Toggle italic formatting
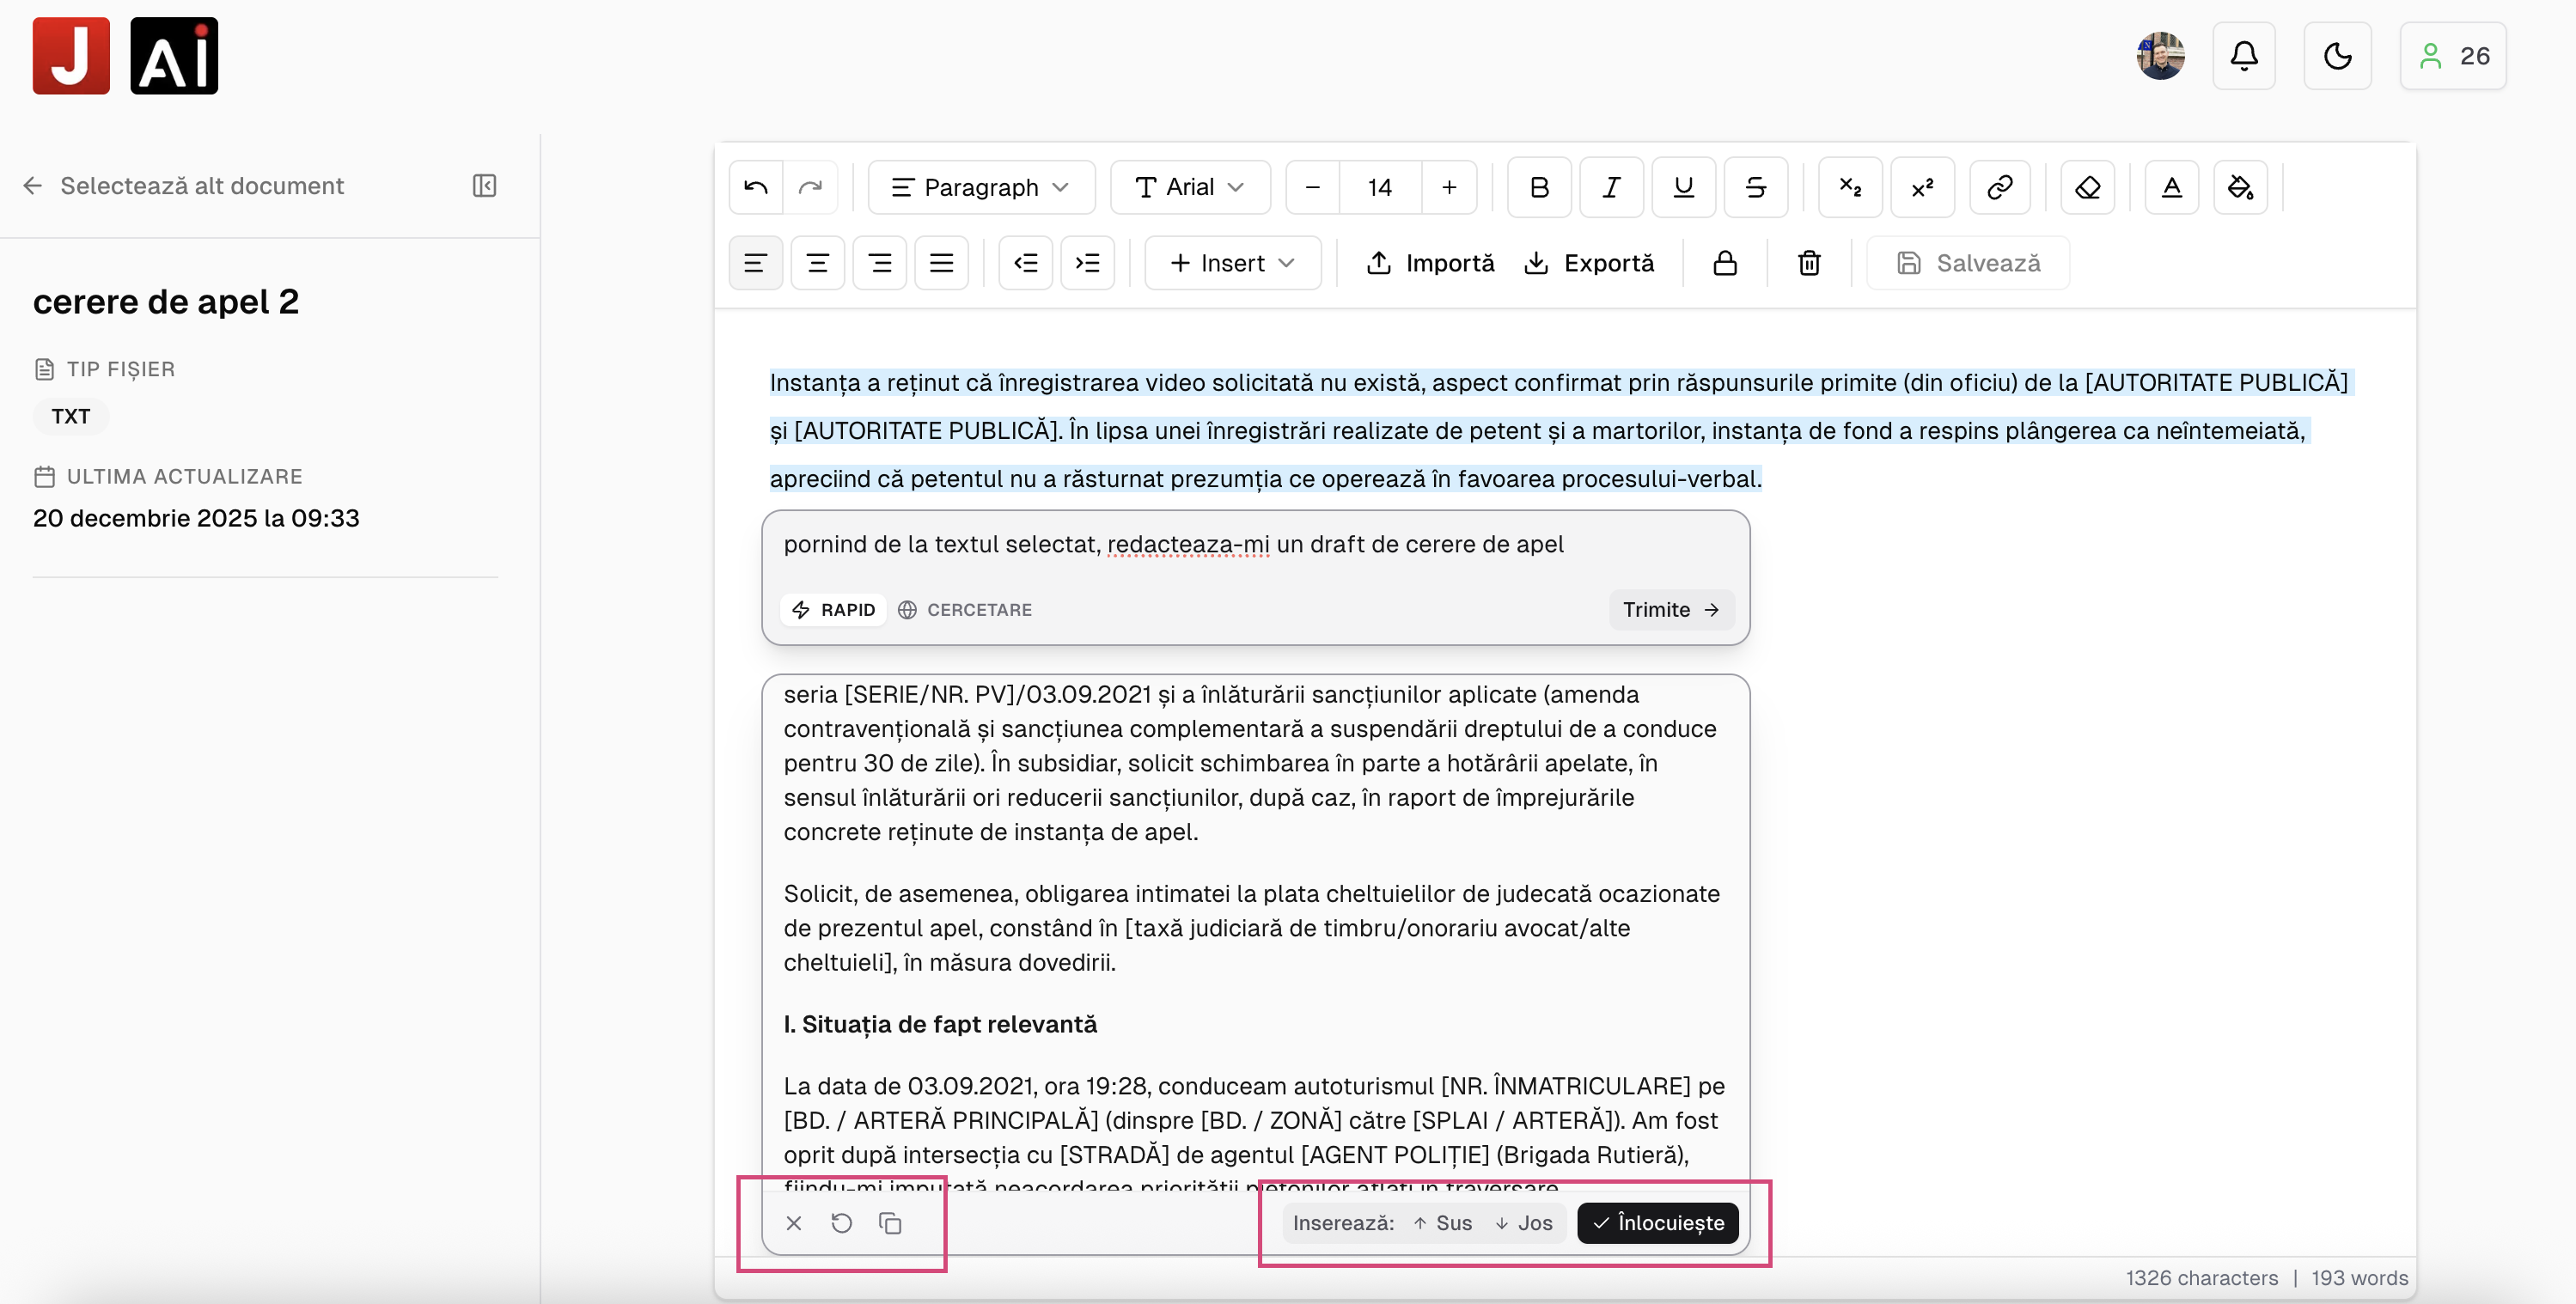 (x=1611, y=187)
